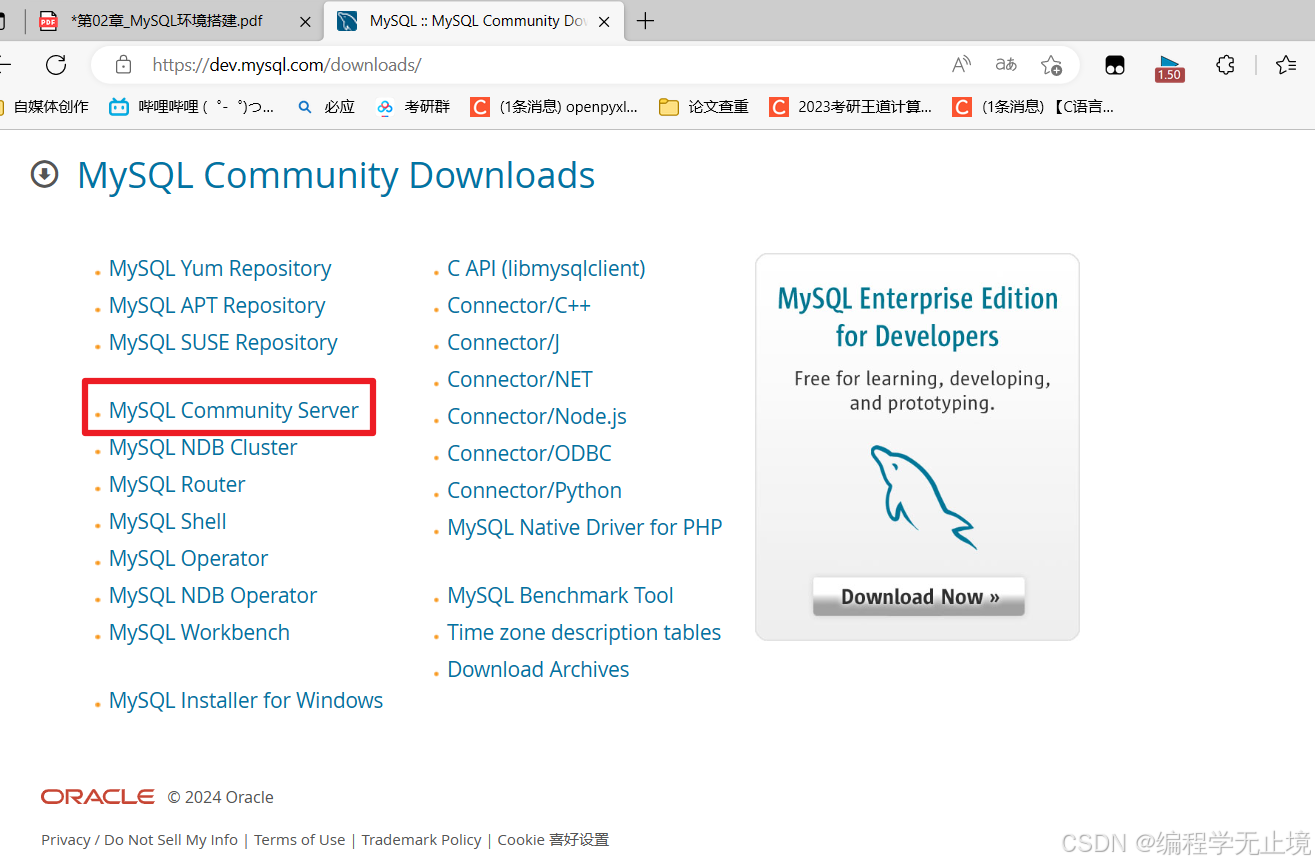Screen dimensions: 1315x865
Task: Close the PDF tab 第02章_MySQL环境搭建
Action: (x=305, y=21)
